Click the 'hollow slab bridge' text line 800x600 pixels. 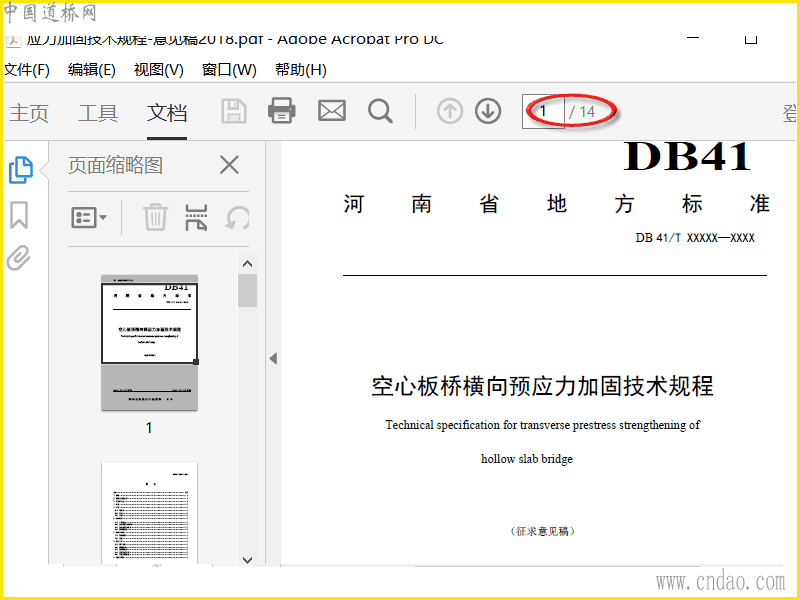527,459
